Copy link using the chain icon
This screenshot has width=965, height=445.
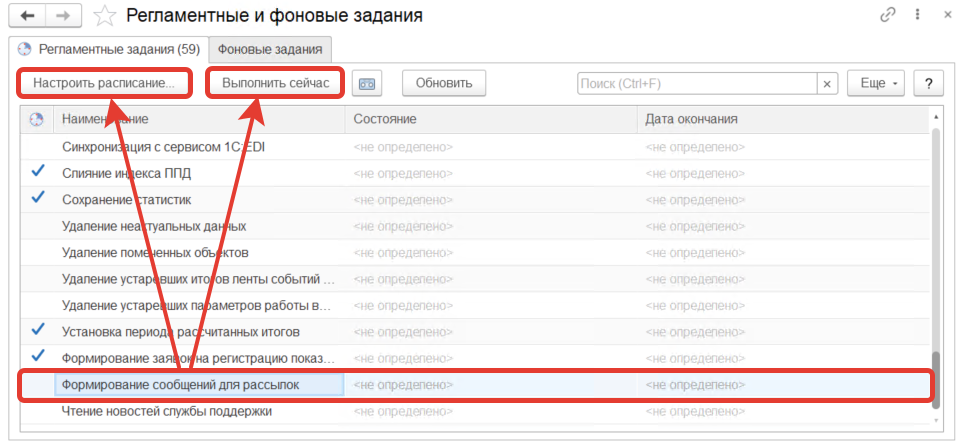click(x=887, y=16)
